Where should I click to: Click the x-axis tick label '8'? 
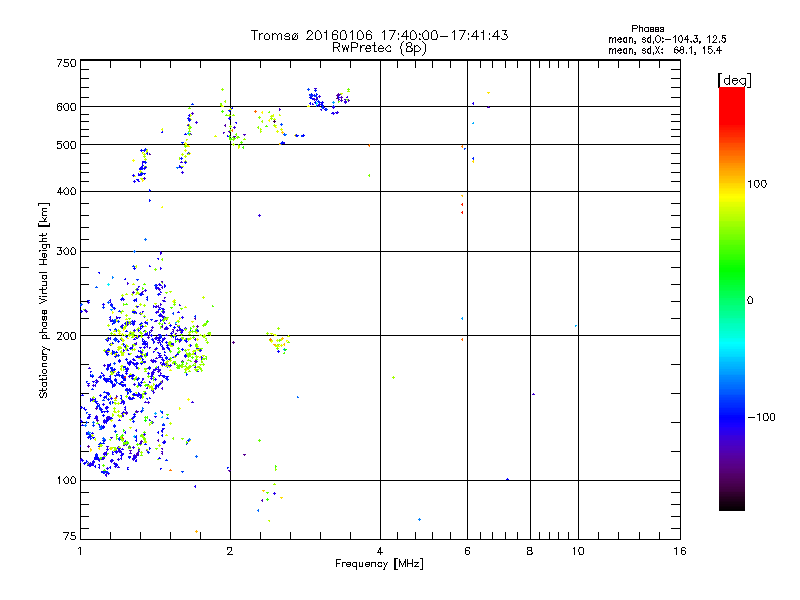click(x=530, y=551)
